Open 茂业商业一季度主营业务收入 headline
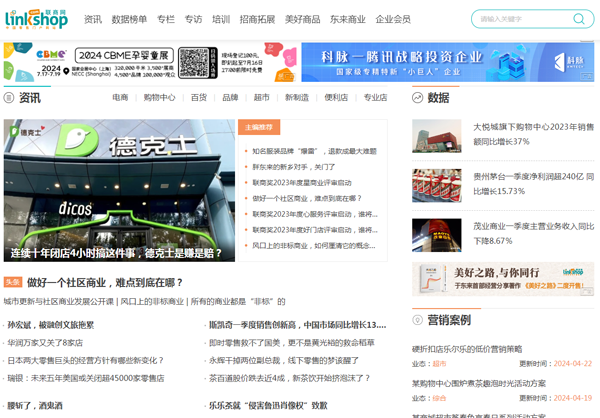 pyautogui.click(x=534, y=233)
